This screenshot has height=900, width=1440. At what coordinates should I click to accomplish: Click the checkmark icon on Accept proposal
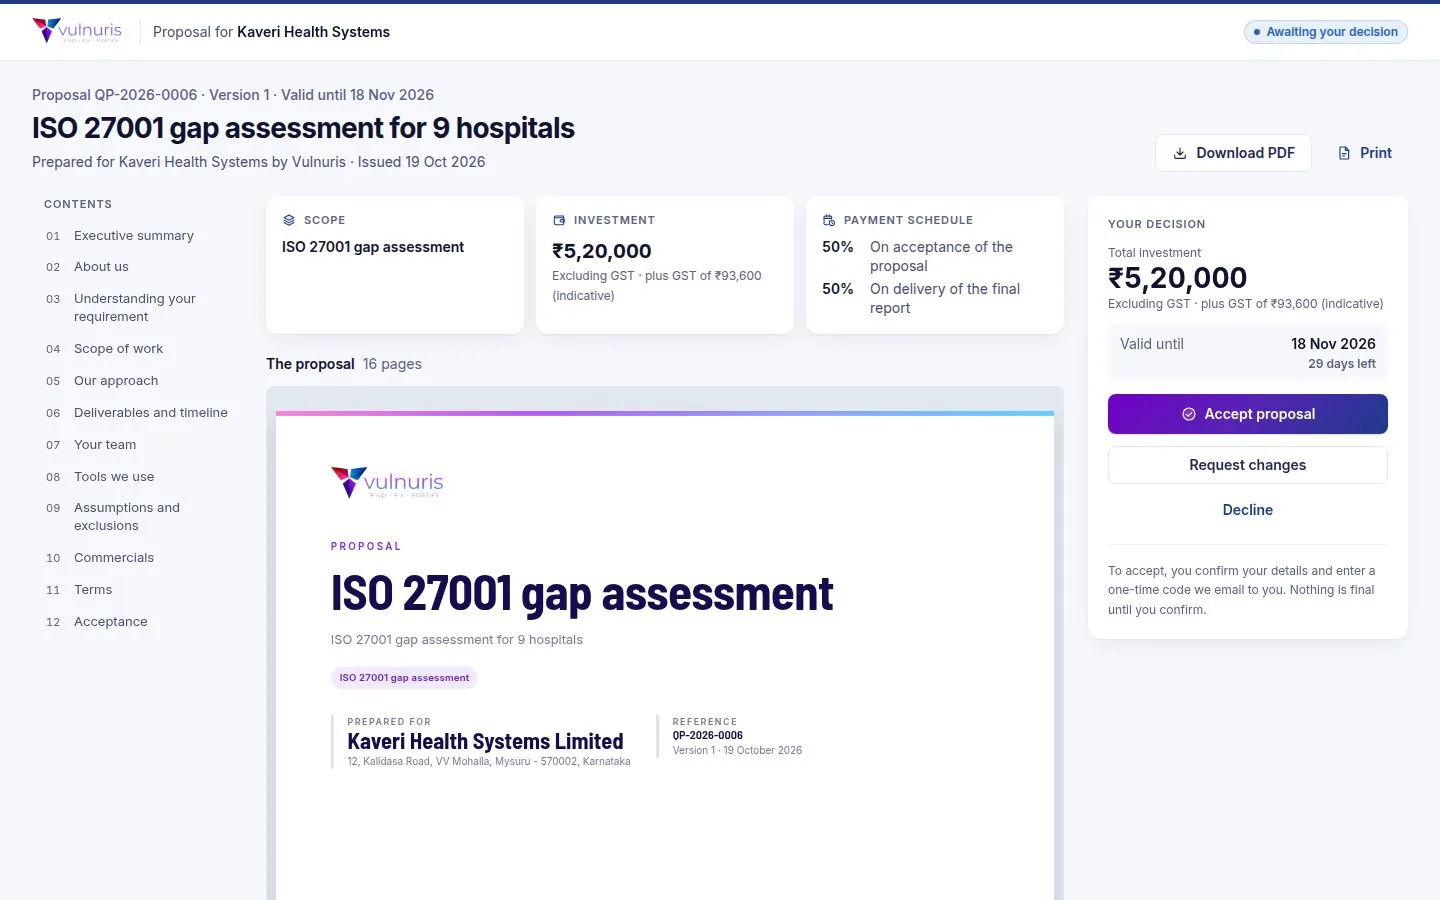[1189, 414]
